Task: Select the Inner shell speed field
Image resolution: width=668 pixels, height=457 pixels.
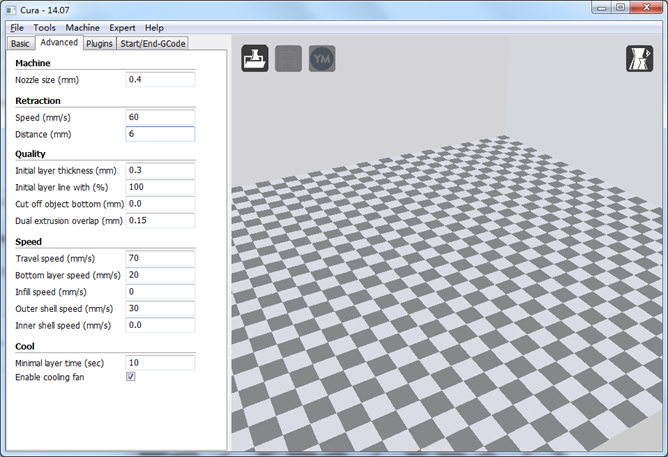Action: pos(160,325)
